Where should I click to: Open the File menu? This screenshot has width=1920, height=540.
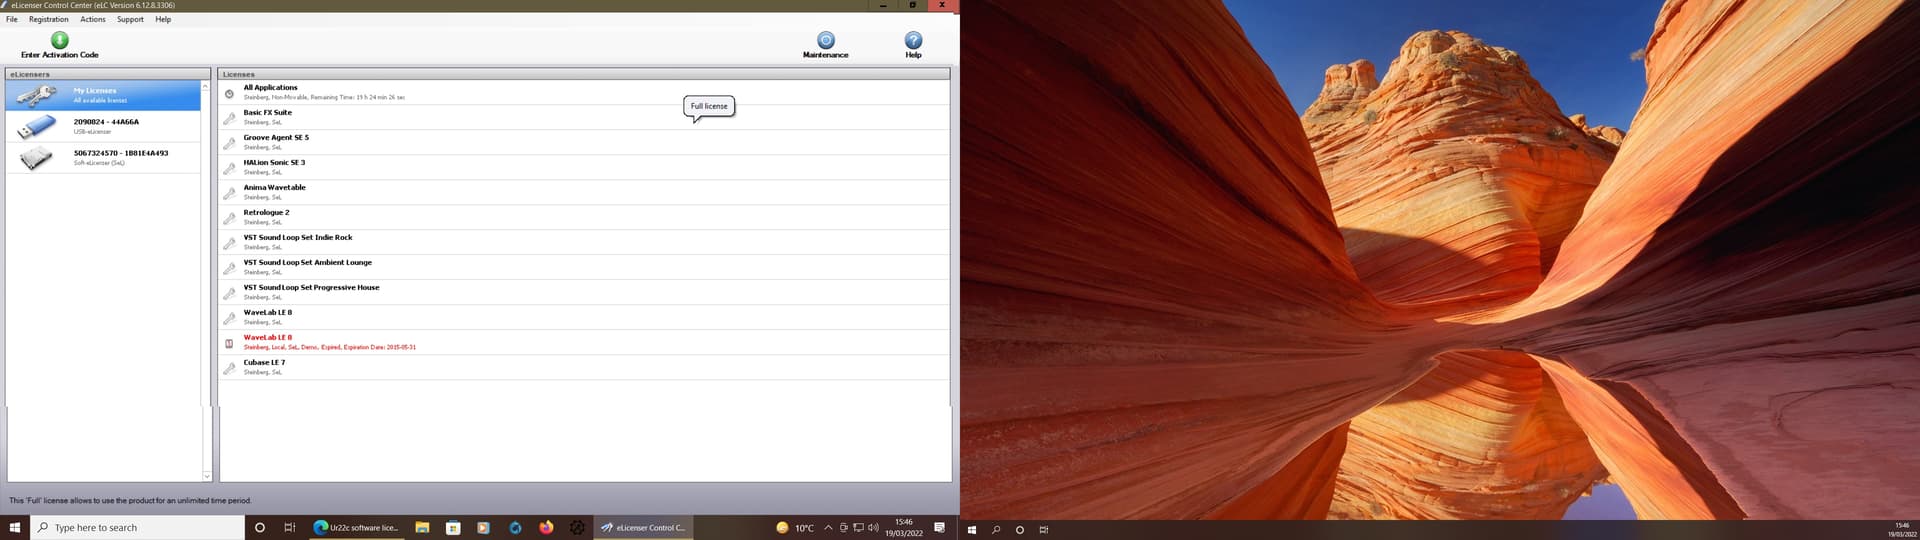click(12, 19)
